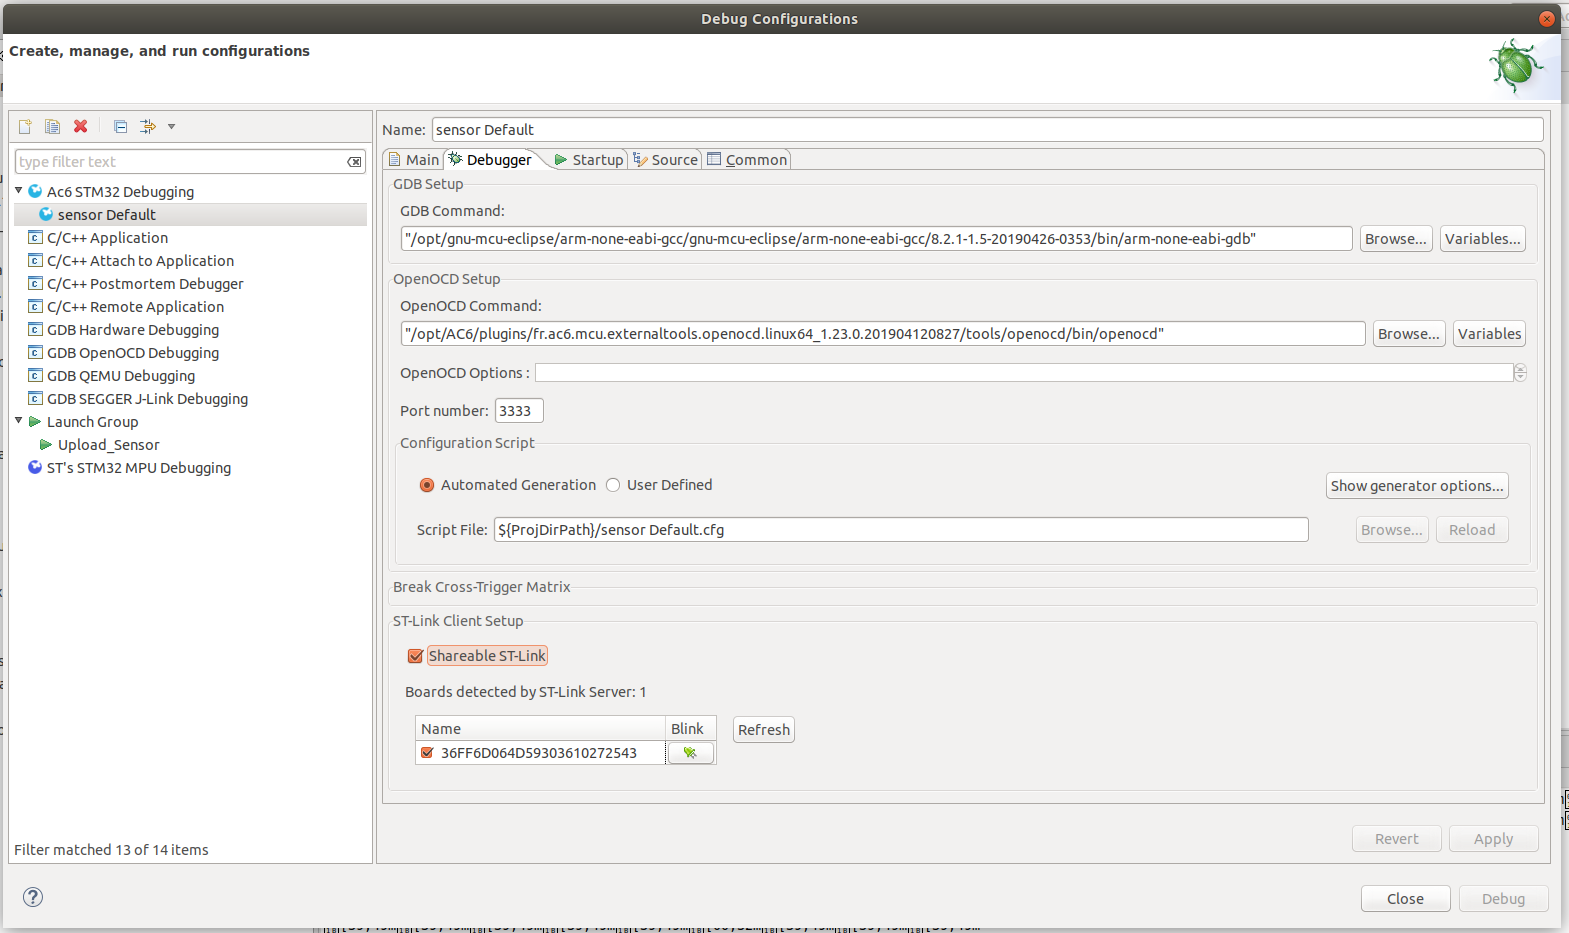
Task: Switch to the Startup tab
Action: point(589,160)
